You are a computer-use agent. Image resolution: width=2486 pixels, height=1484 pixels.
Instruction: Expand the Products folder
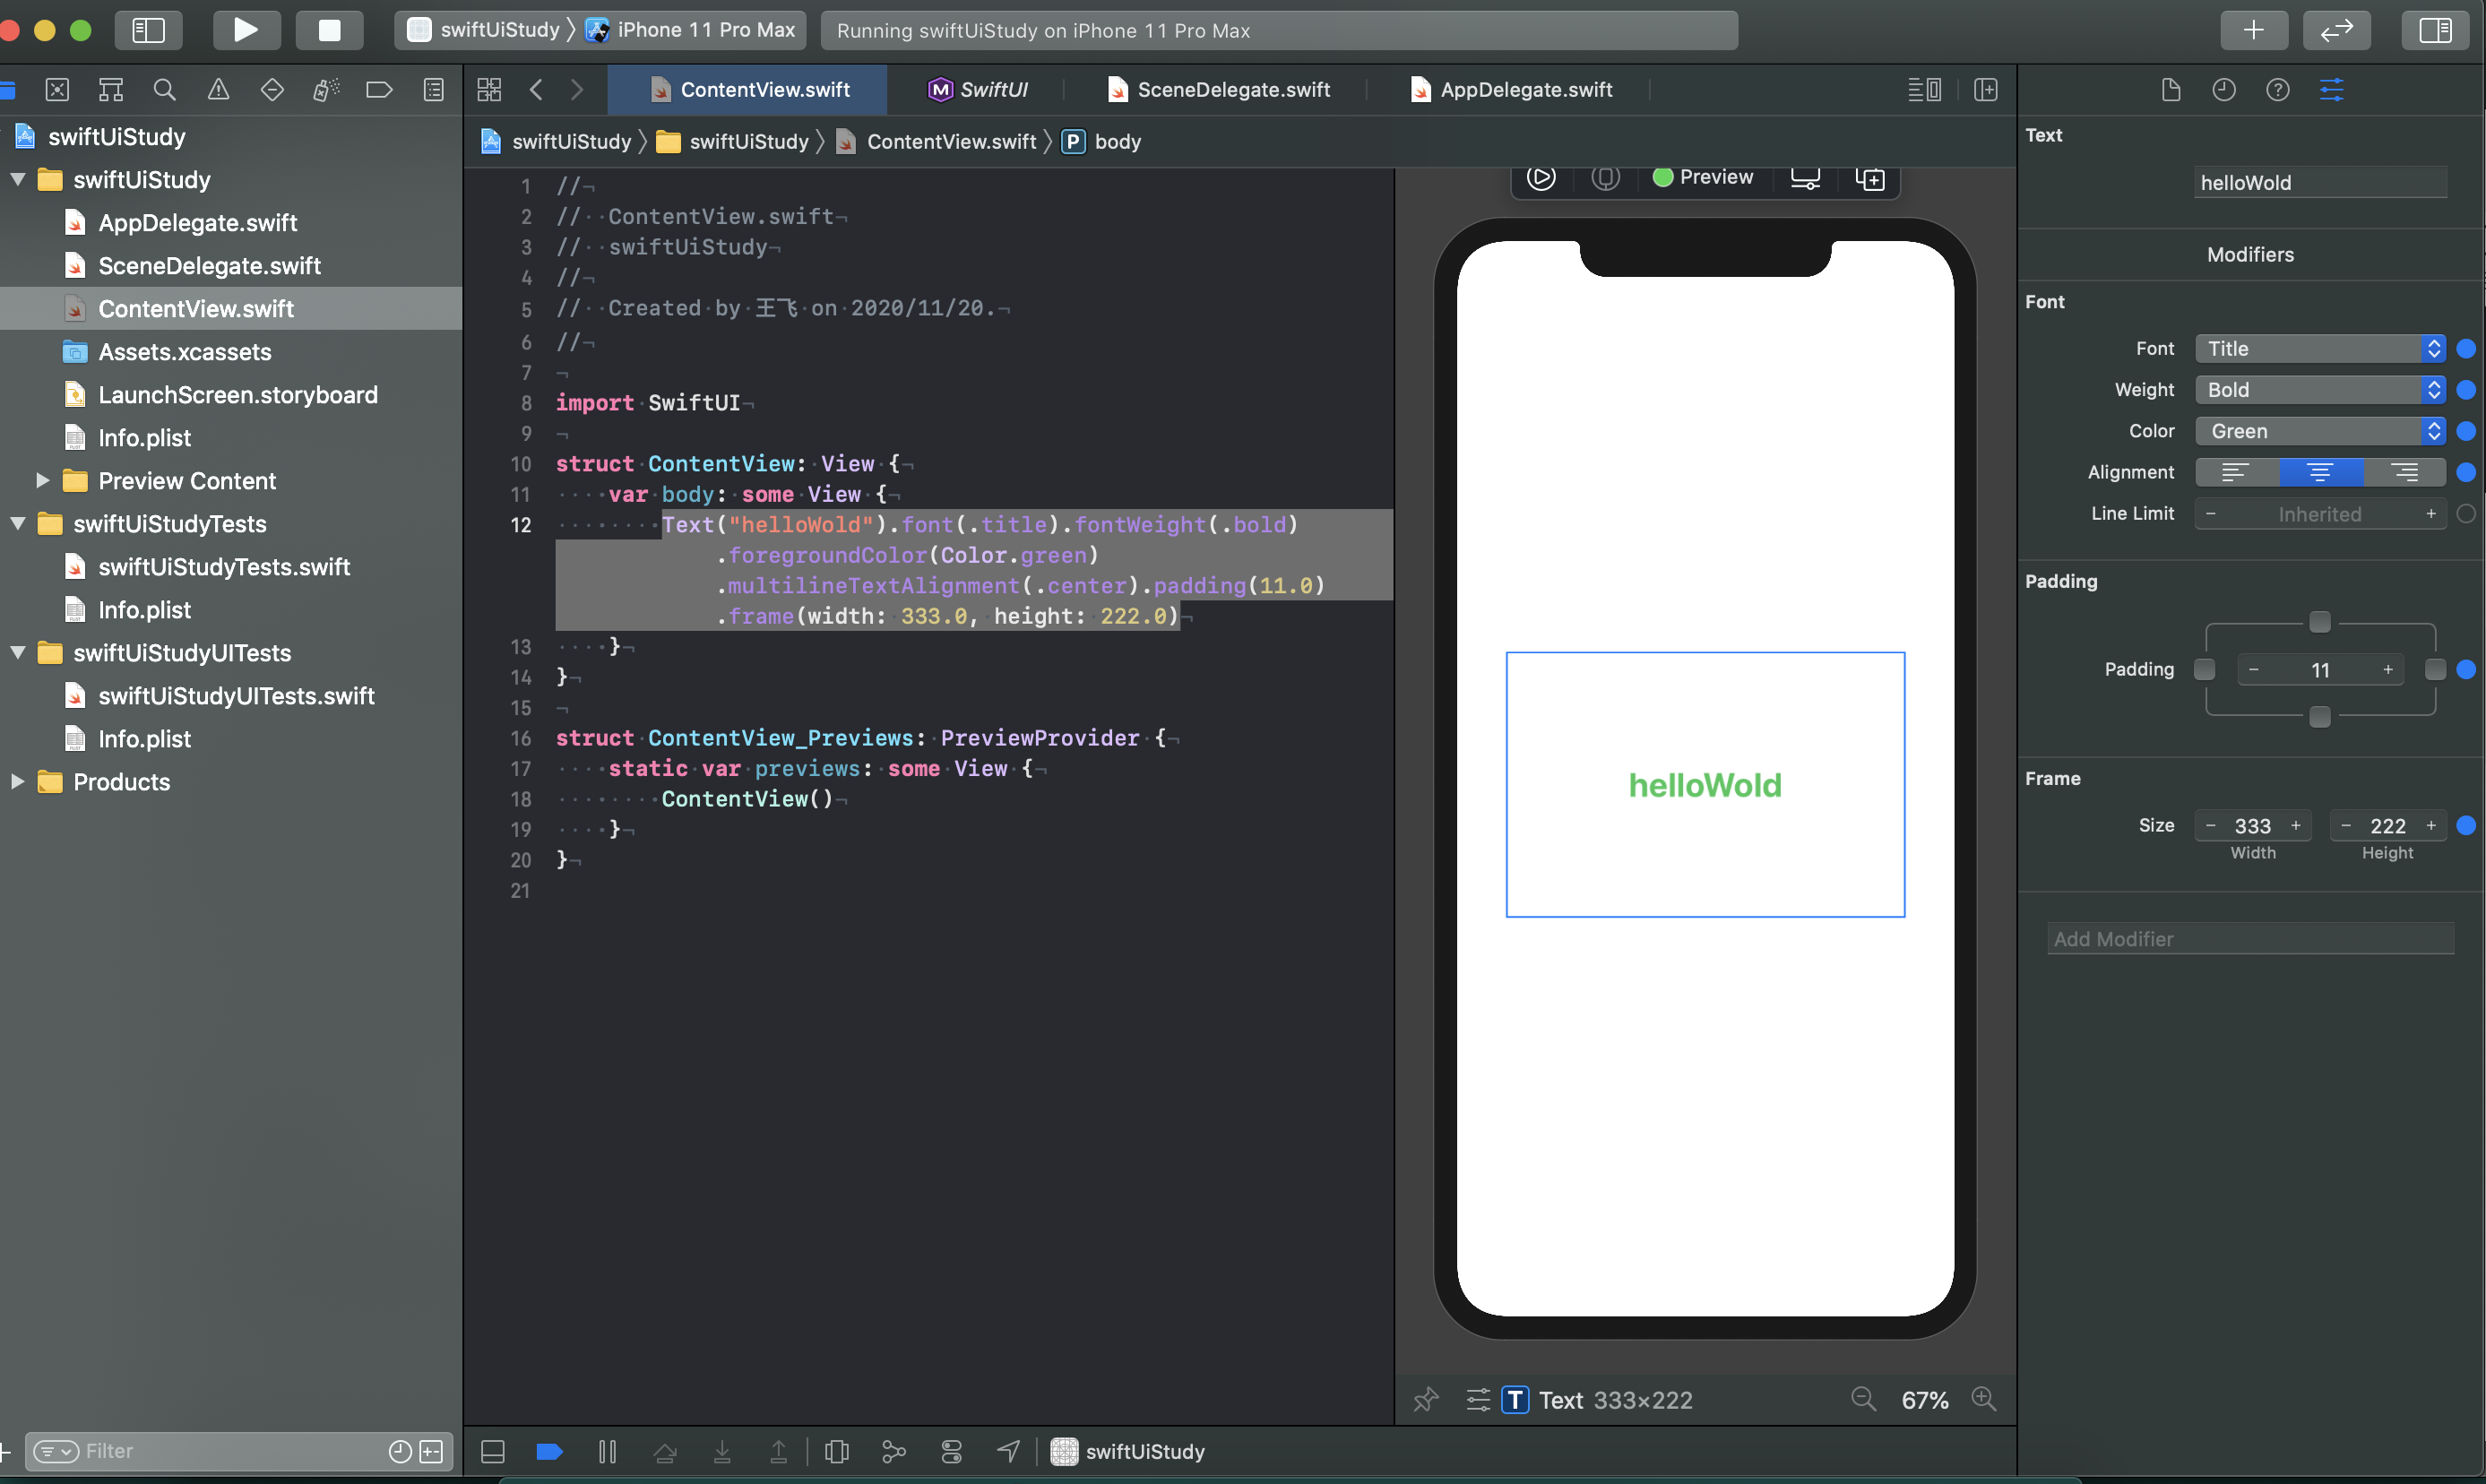tap(18, 782)
